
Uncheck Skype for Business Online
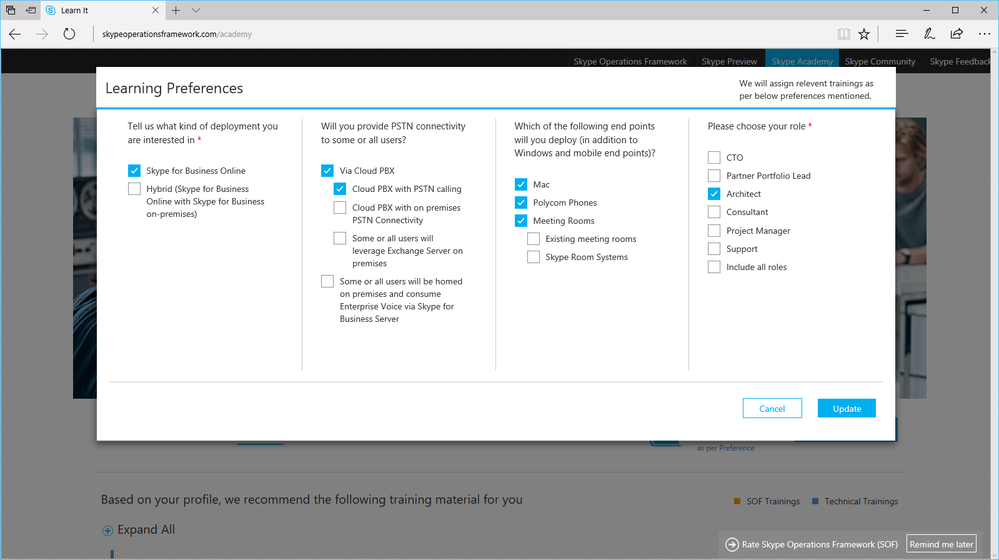click(134, 170)
